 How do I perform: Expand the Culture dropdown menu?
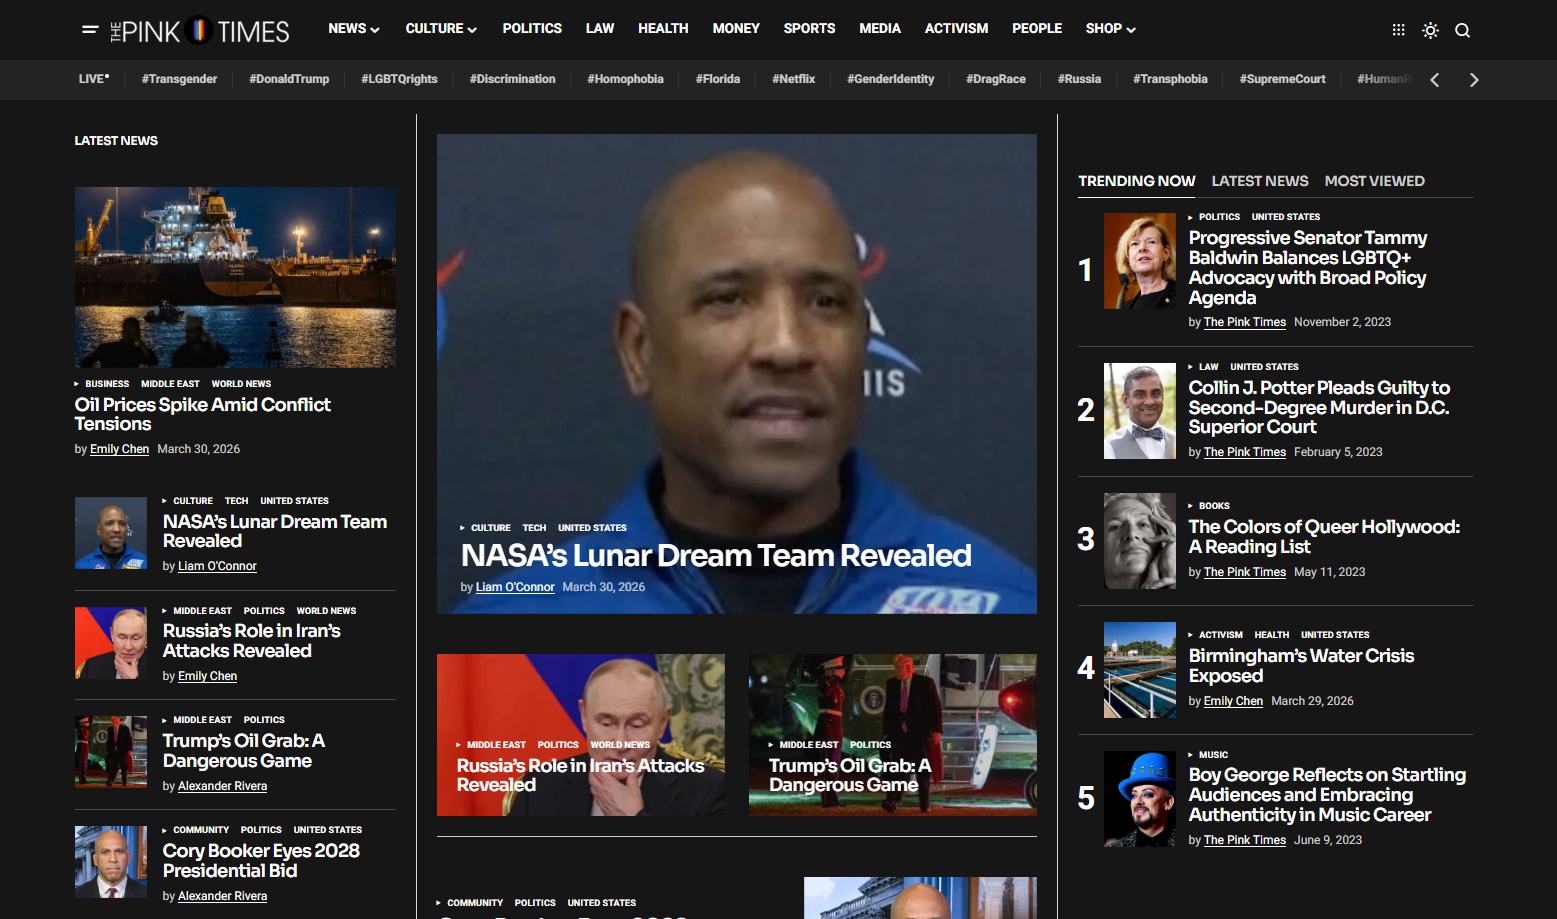[x=440, y=29]
